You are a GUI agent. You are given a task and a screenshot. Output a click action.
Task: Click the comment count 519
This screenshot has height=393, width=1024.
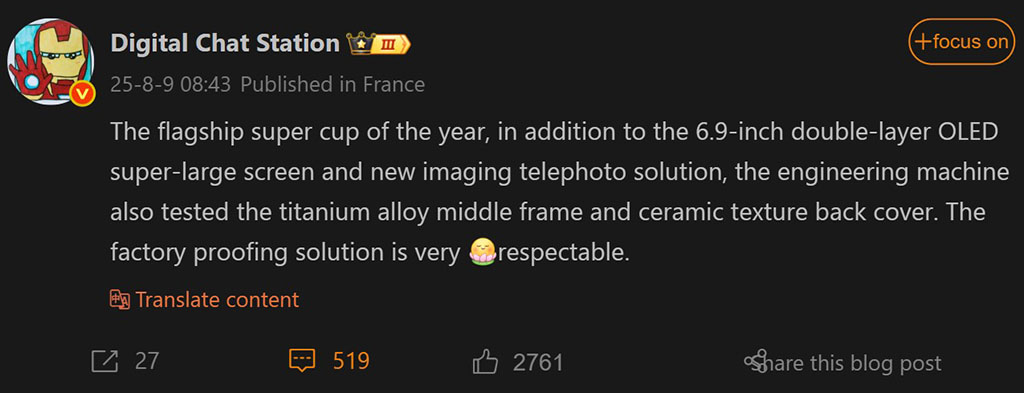click(x=351, y=361)
